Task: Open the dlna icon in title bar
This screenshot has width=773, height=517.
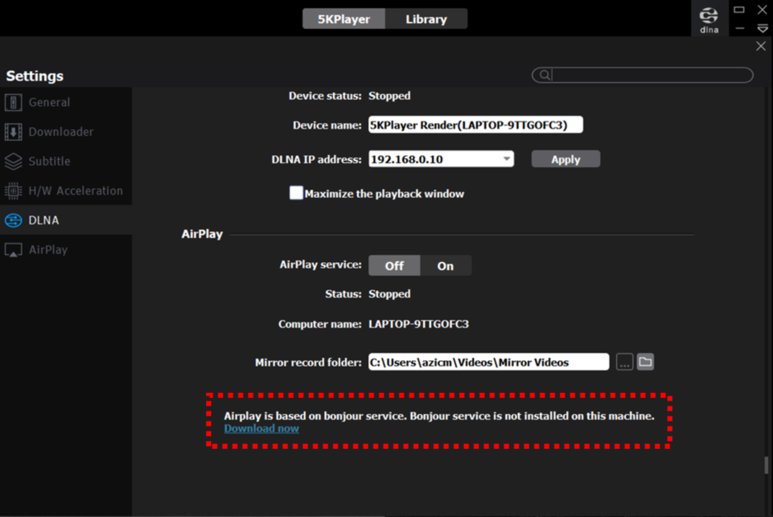Action: pos(709,20)
